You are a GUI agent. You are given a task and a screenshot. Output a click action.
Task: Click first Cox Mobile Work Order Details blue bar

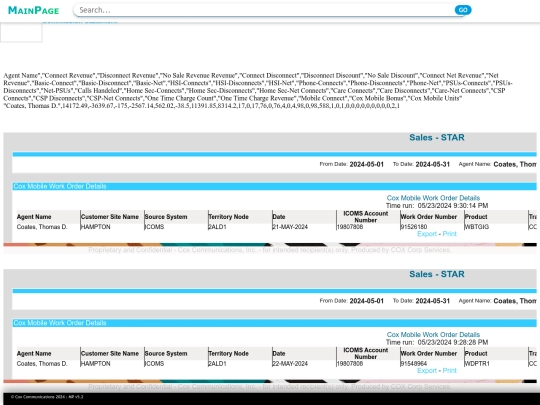(x=274, y=186)
